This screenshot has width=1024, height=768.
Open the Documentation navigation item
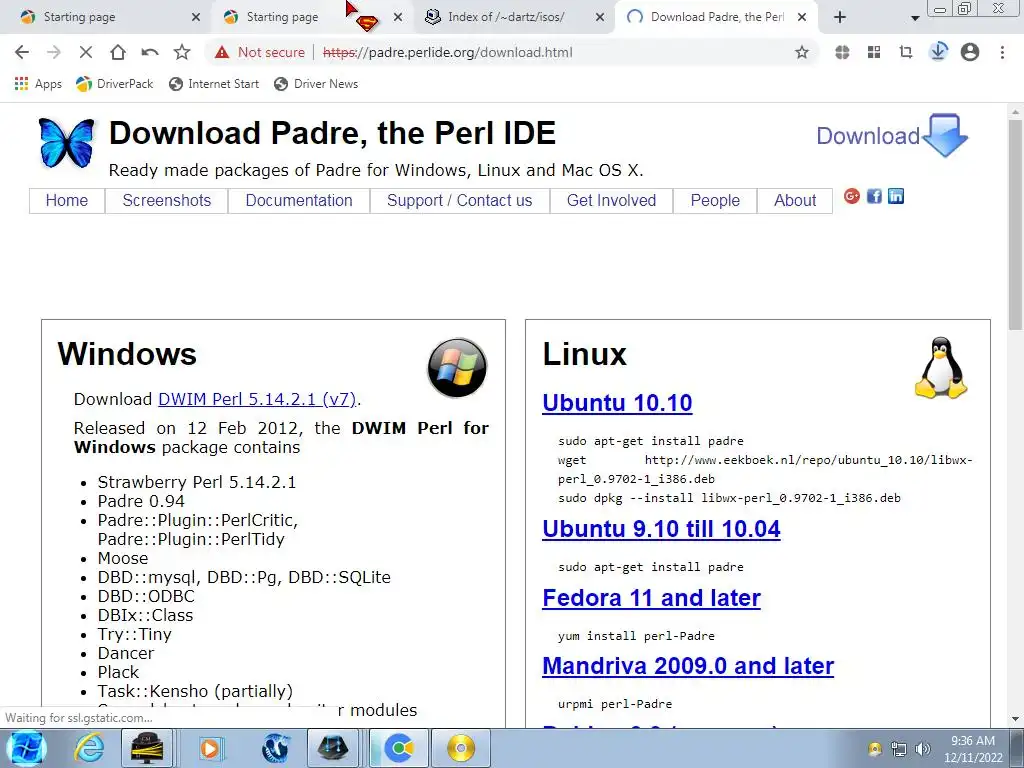click(299, 200)
